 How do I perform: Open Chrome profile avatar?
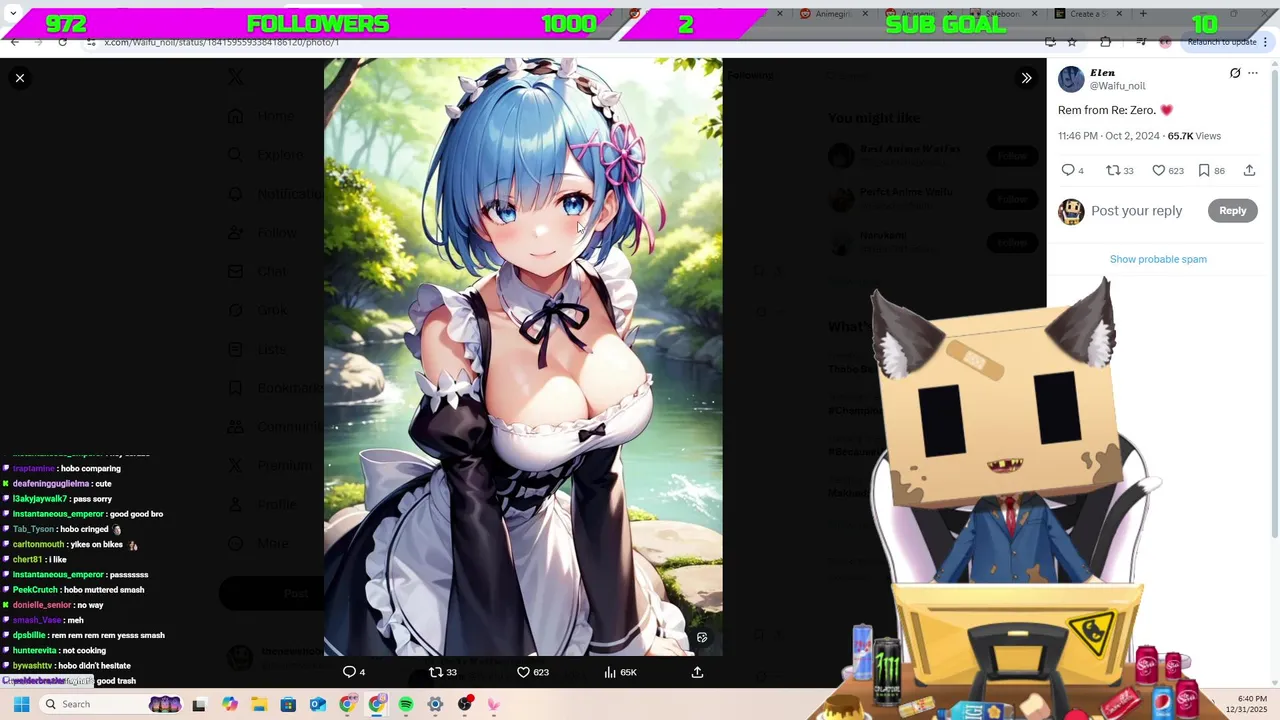[1165, 42]
